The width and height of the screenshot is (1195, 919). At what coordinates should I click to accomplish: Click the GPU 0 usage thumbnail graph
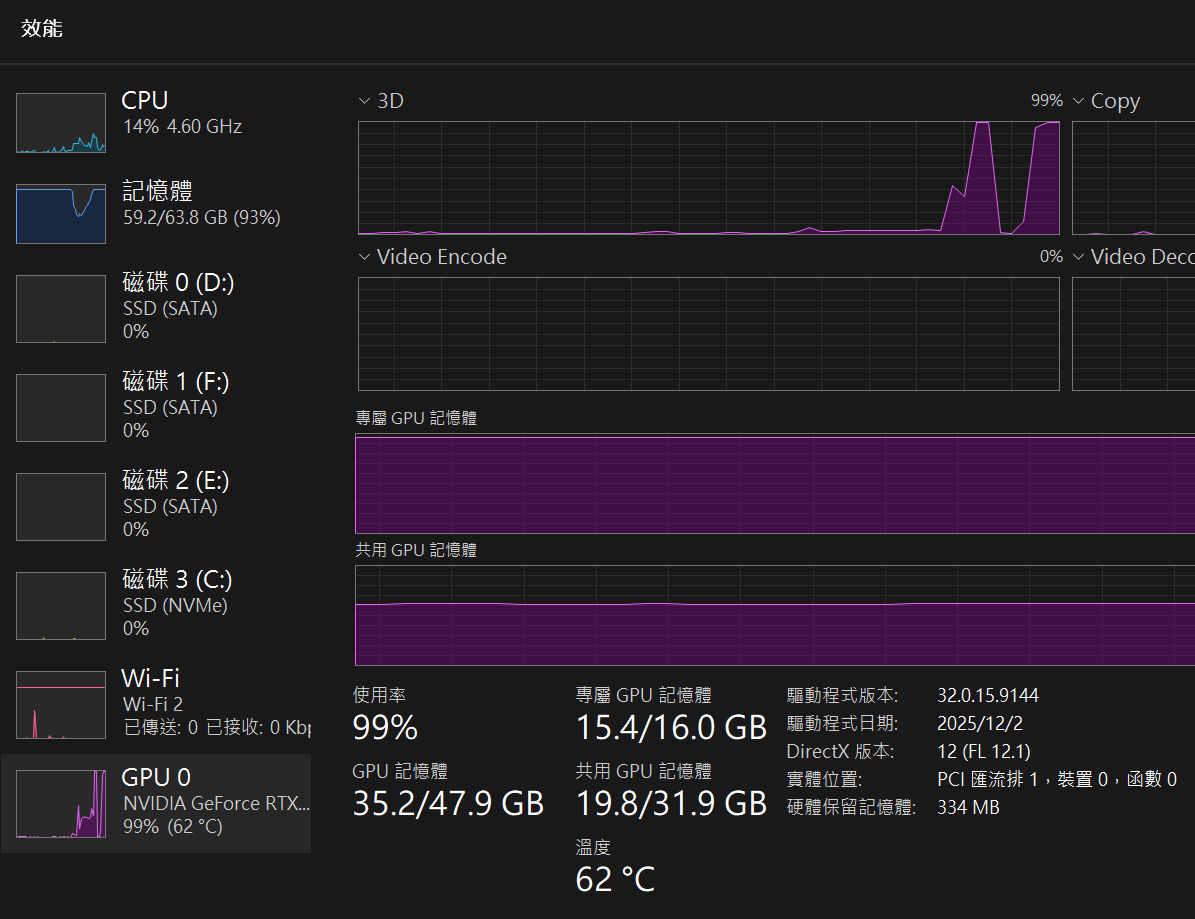(61, 804)
